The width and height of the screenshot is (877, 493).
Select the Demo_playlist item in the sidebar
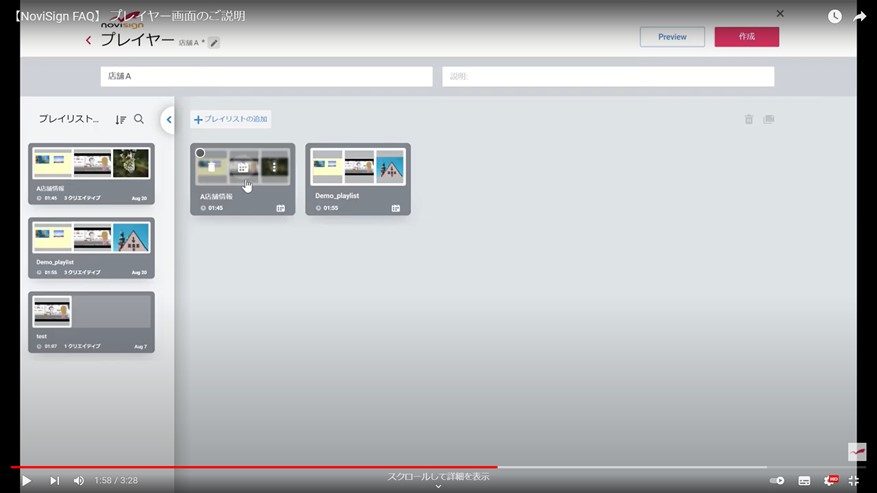point(91,248)
